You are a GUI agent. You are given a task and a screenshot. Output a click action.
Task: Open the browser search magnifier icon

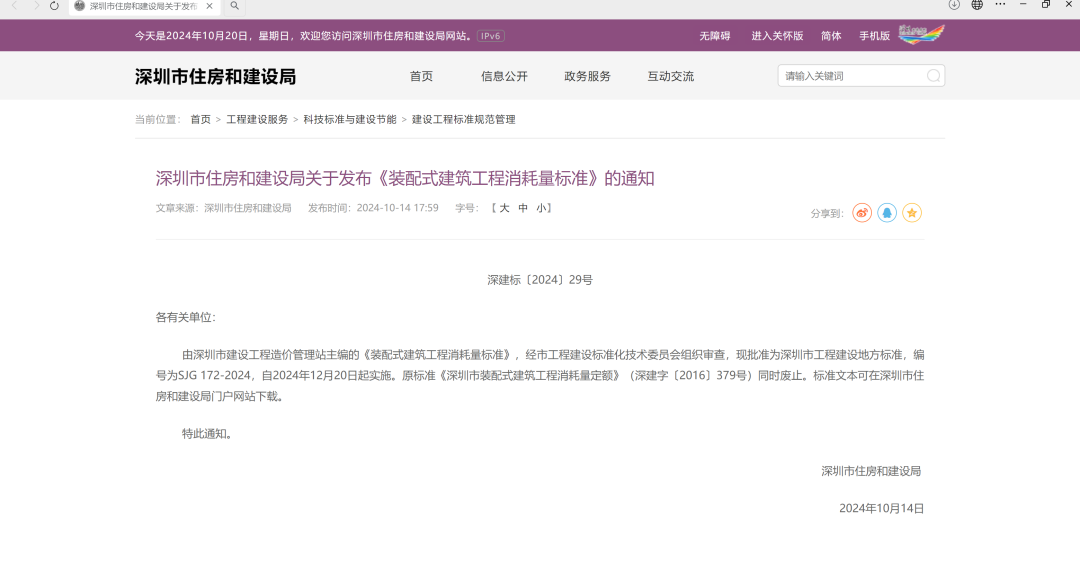(x=235, y=6)
